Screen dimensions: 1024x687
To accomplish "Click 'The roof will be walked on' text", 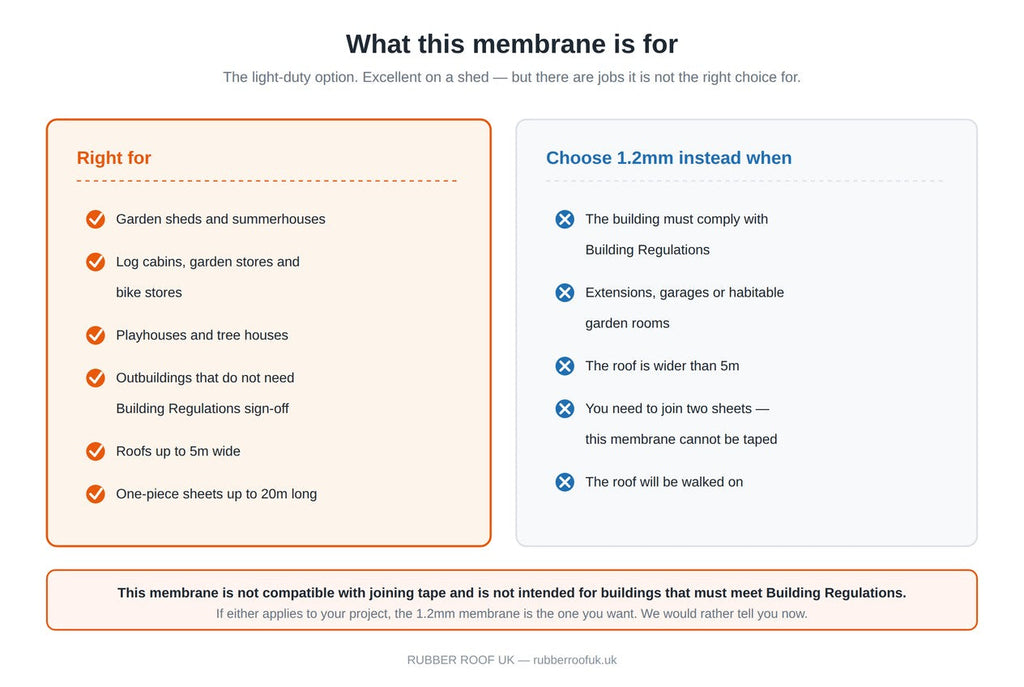I will (x=664, y=482).
